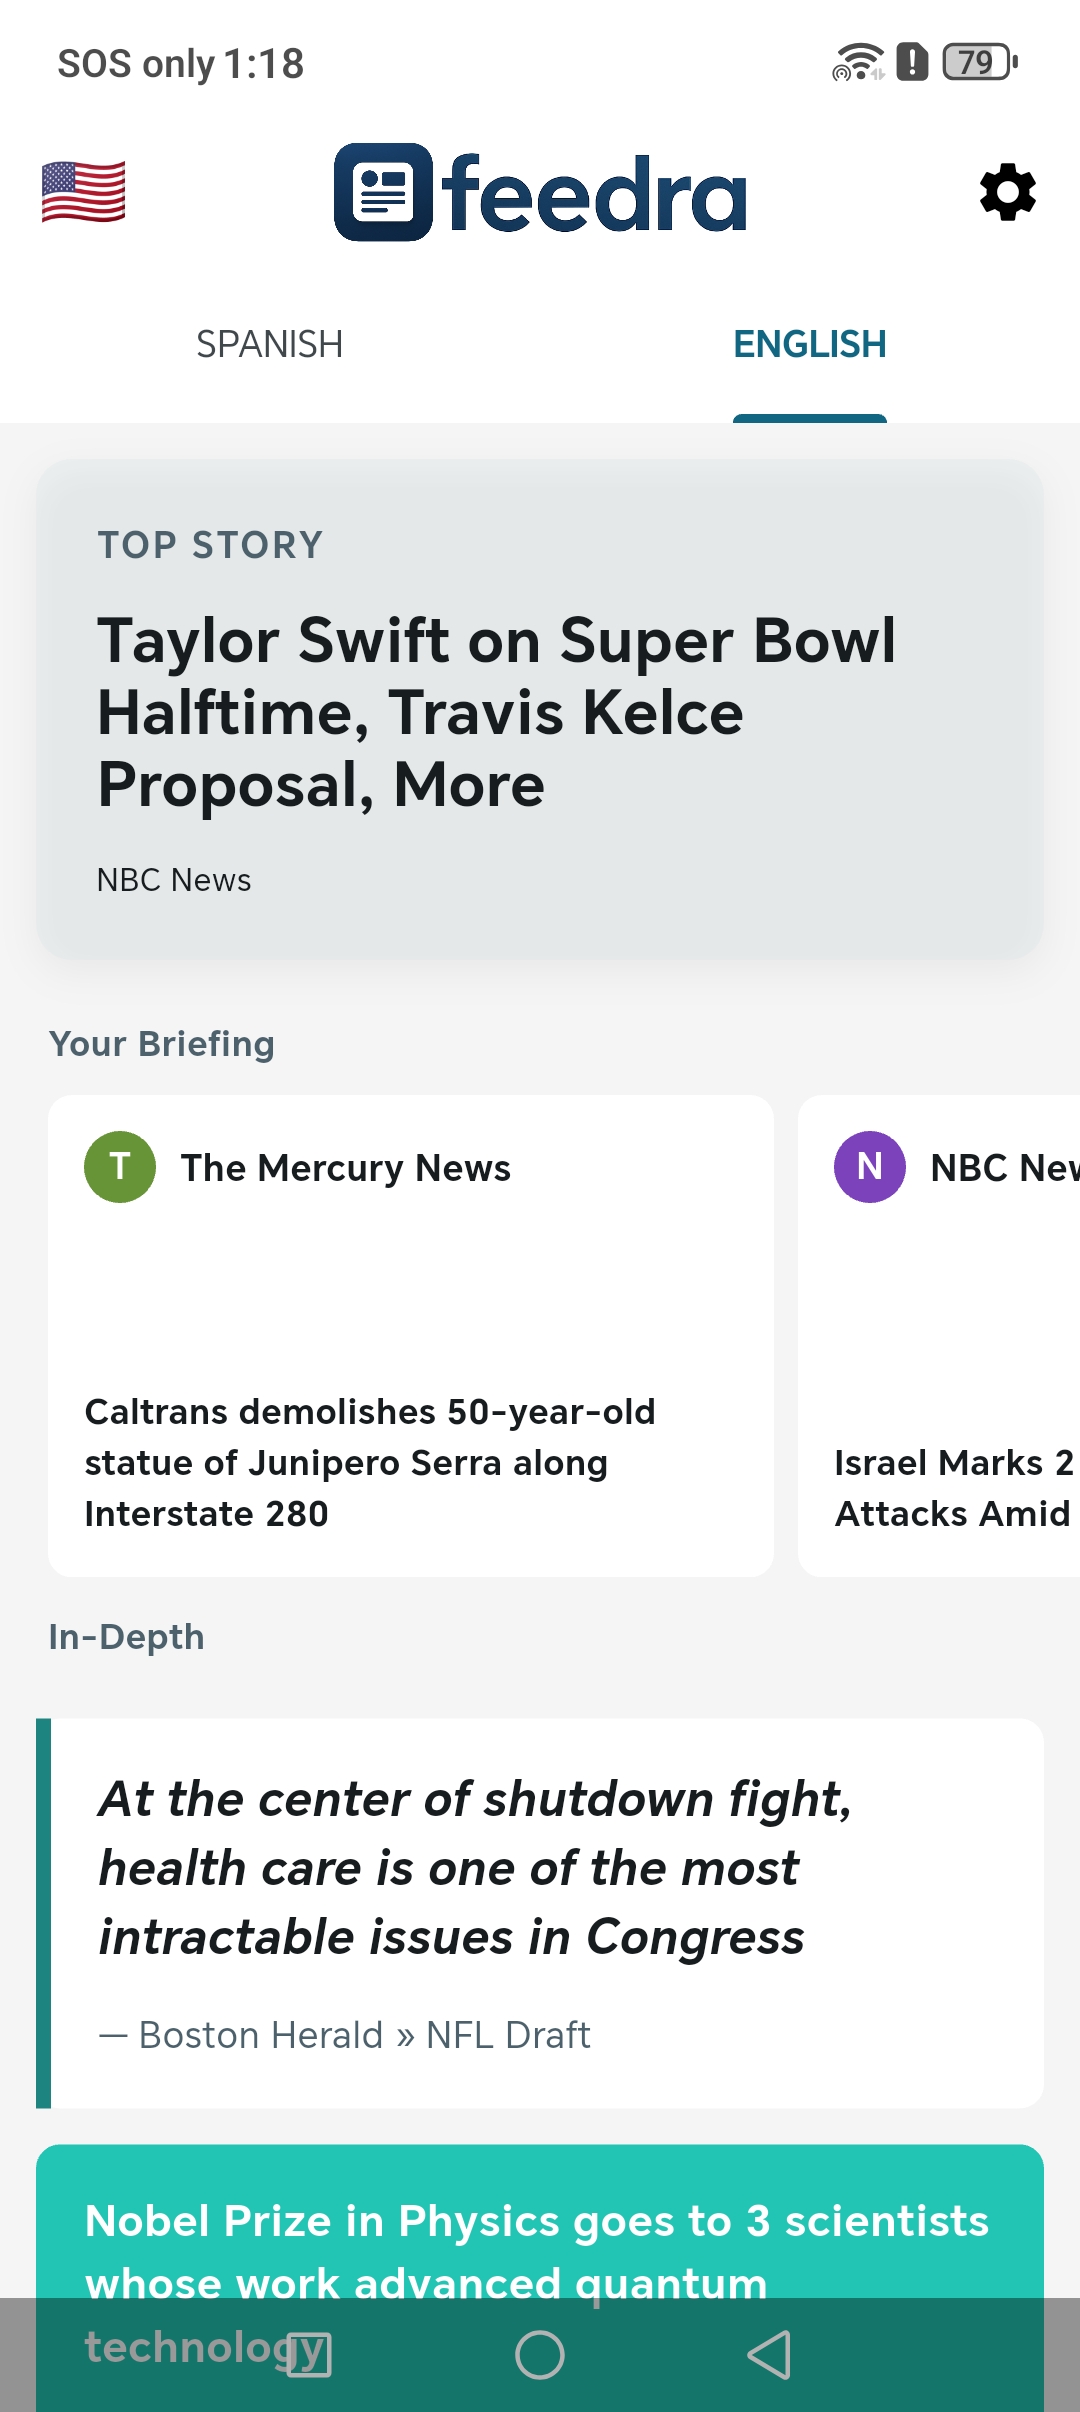Tap the Wi-Fi status icon
1080x2412 pixels.
click(857, 62)
